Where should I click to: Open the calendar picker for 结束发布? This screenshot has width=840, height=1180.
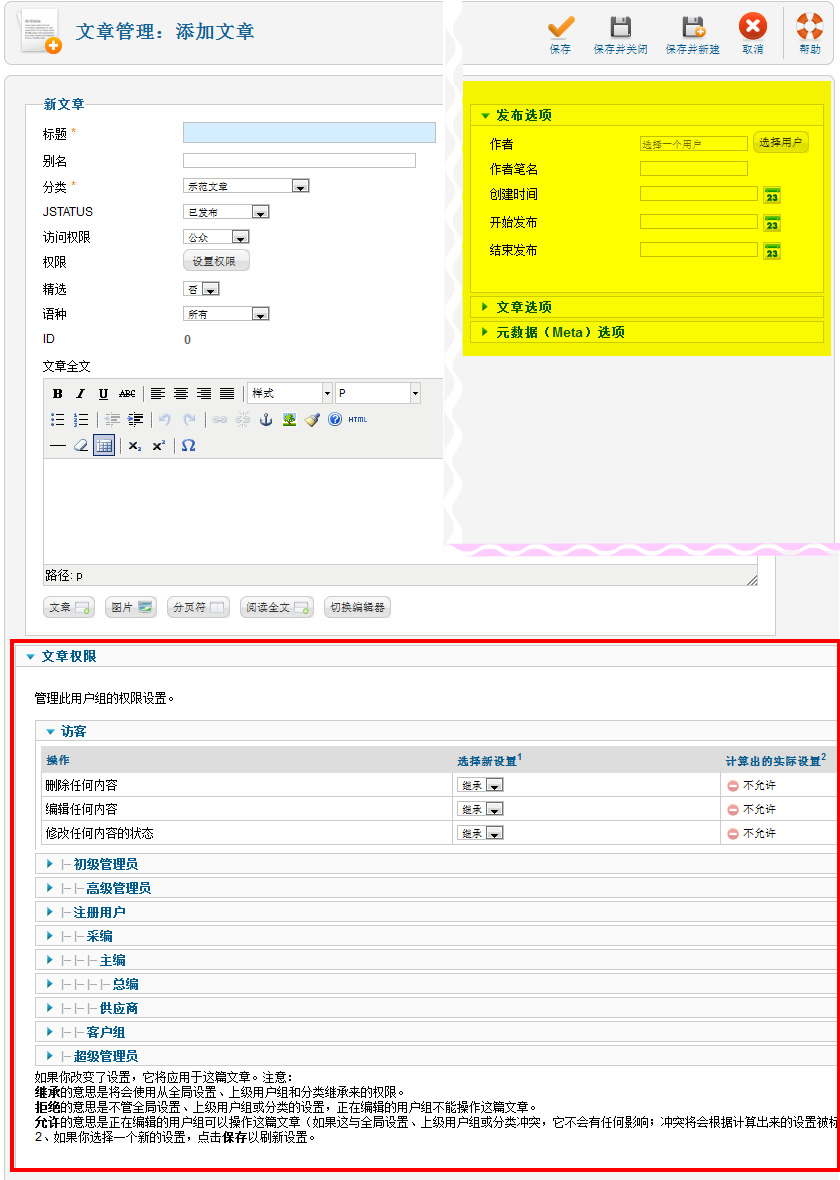pyautogui.click(x=772, y=251)
